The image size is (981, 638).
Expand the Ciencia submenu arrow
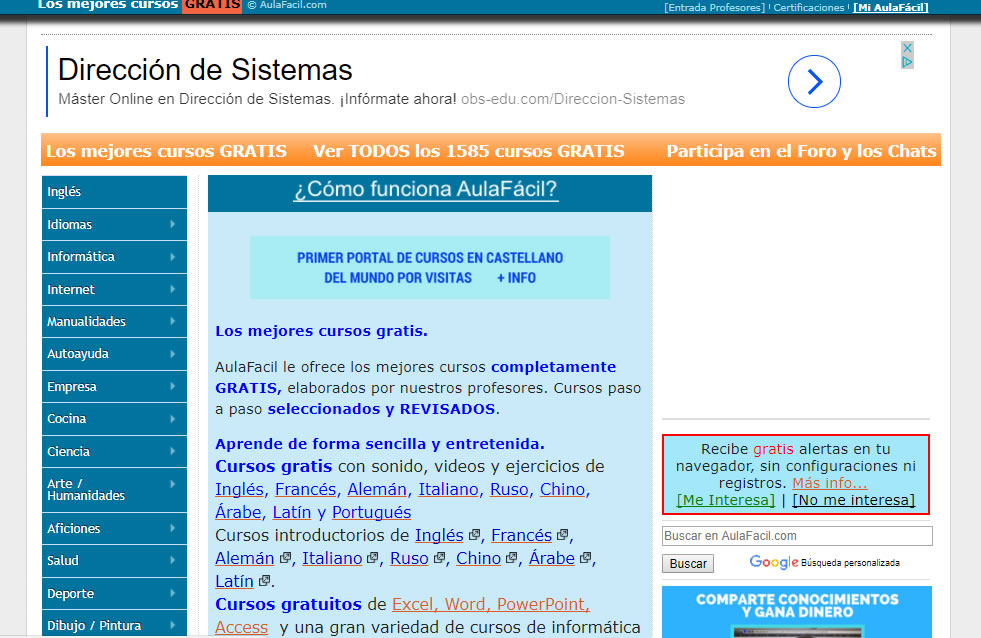point(173,451)
